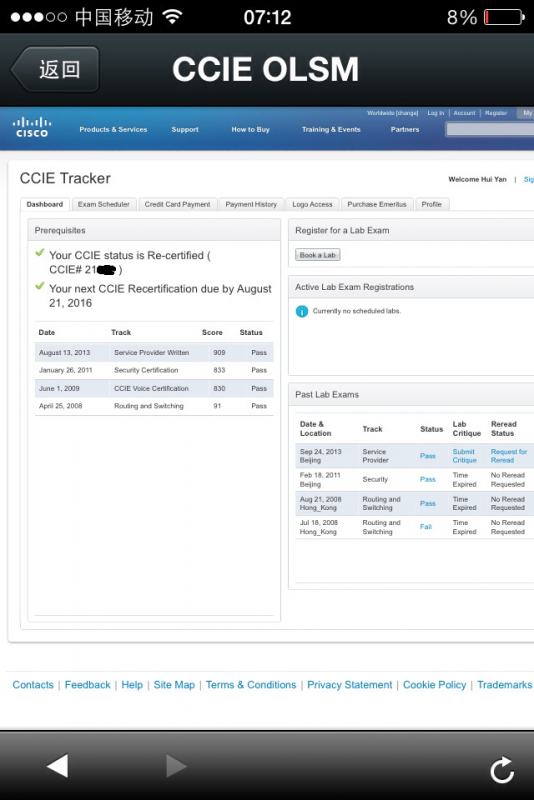Open the Purchase Emeritus tab

click(x=377, y=204)
